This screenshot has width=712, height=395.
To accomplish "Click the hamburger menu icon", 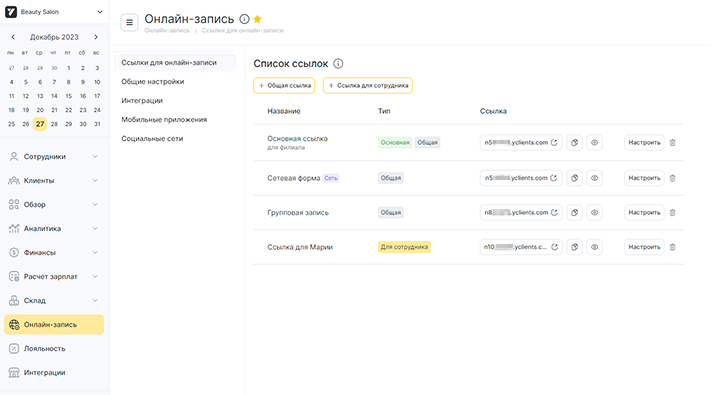I will coord(129,22).
